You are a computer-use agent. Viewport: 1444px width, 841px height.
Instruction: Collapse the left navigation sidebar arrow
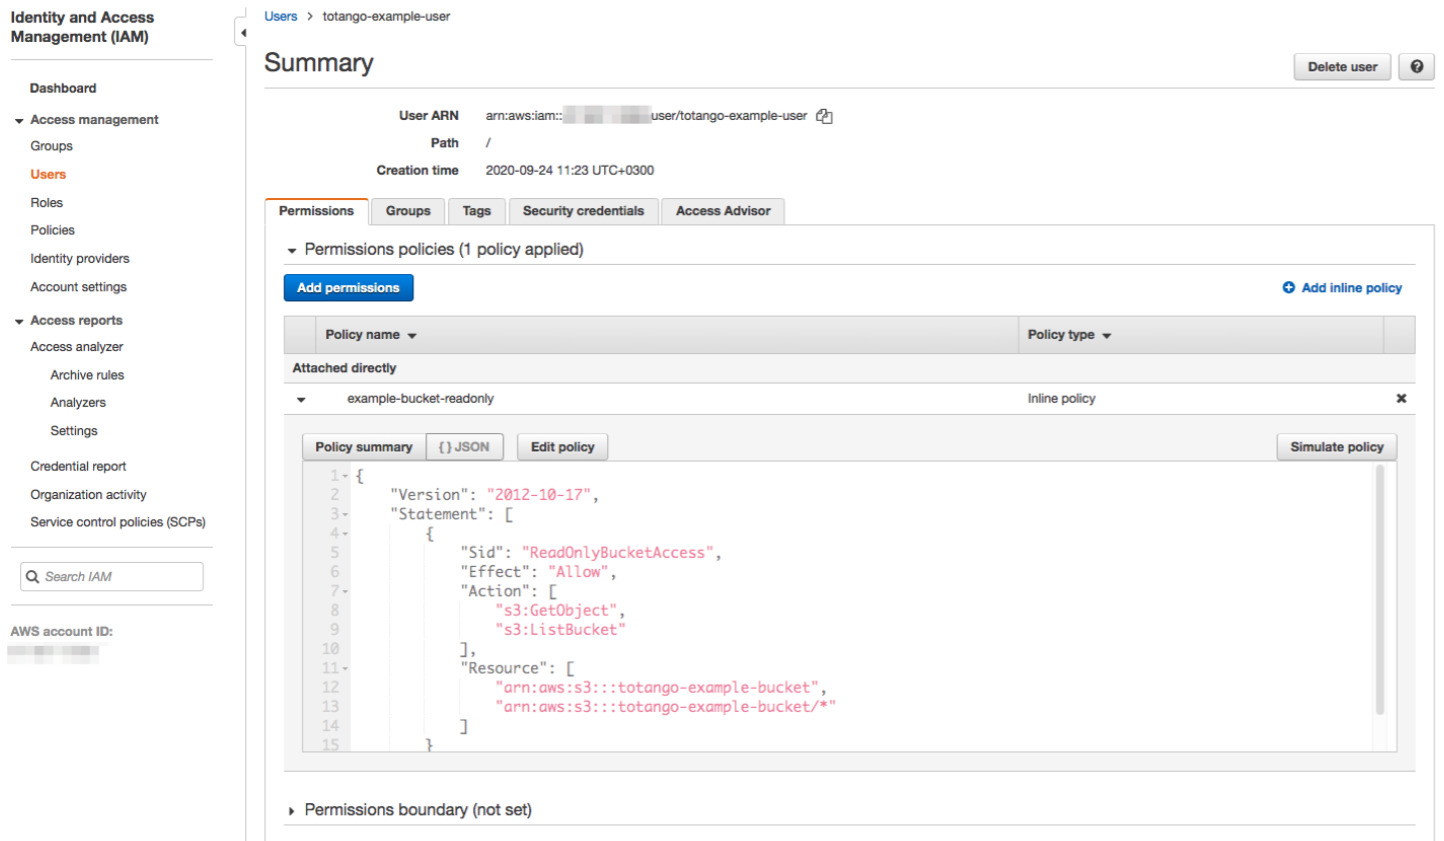click(x=242, y=33)
